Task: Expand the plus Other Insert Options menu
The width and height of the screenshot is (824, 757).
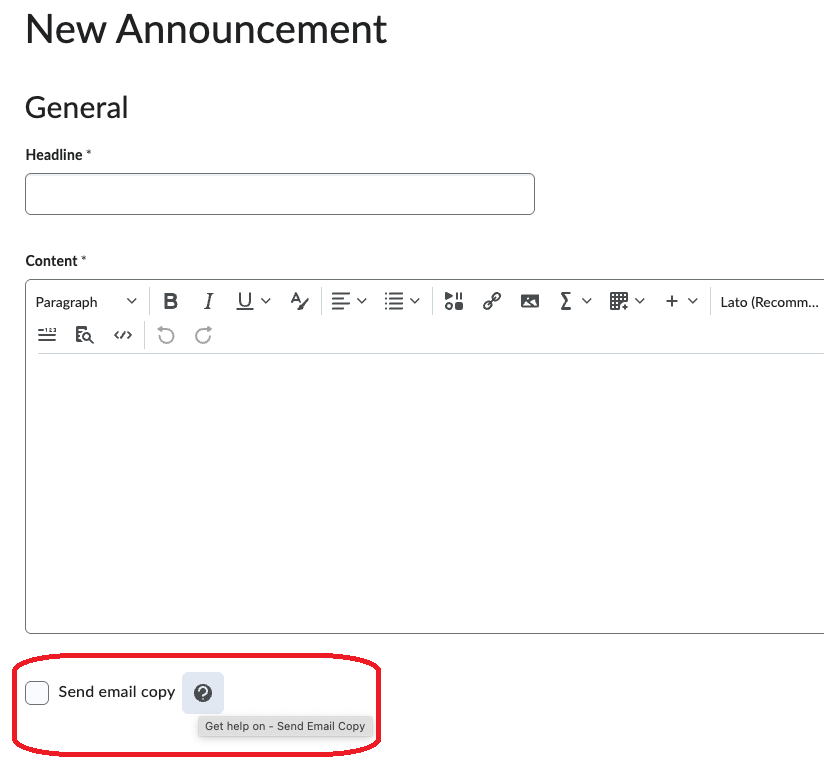Action: [681, 301]
